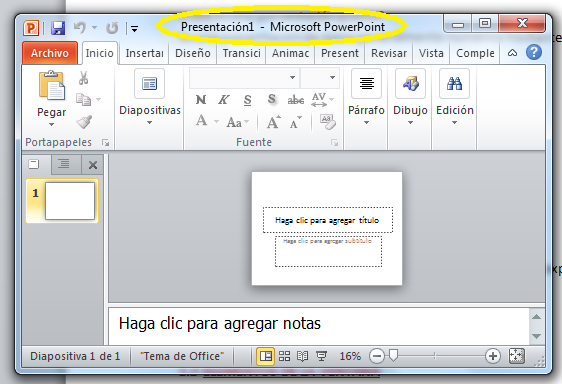This screenshot has height=384, width=562.
Task: Click 'Haga clic para agregar notas' pane
Action: [x=319, y=326]
